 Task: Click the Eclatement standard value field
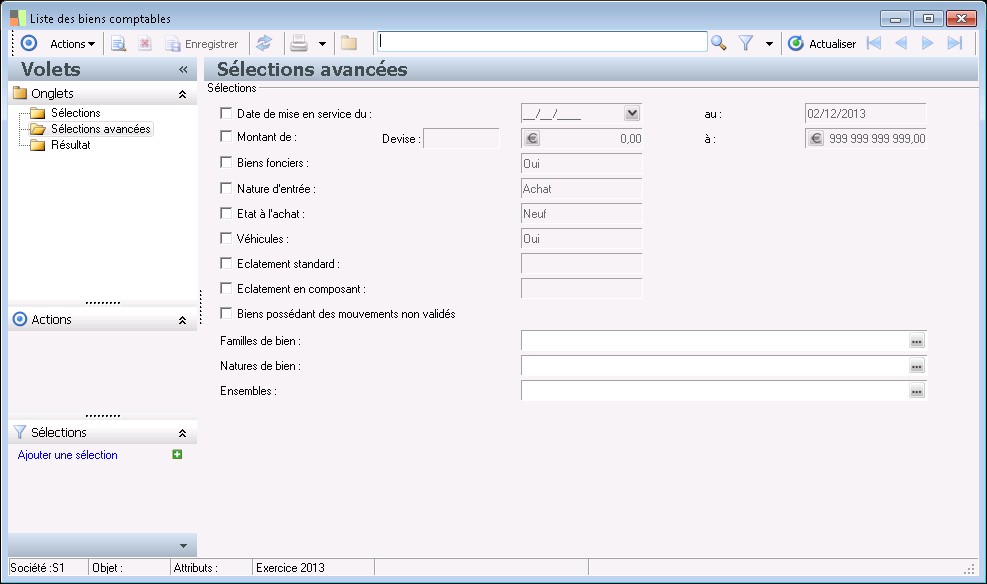coord(582,264)
